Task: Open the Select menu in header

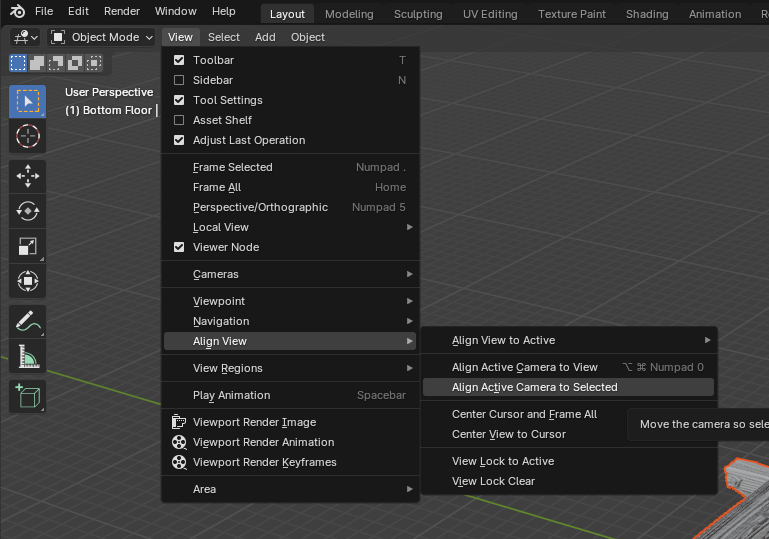Action: click(223, 37)
